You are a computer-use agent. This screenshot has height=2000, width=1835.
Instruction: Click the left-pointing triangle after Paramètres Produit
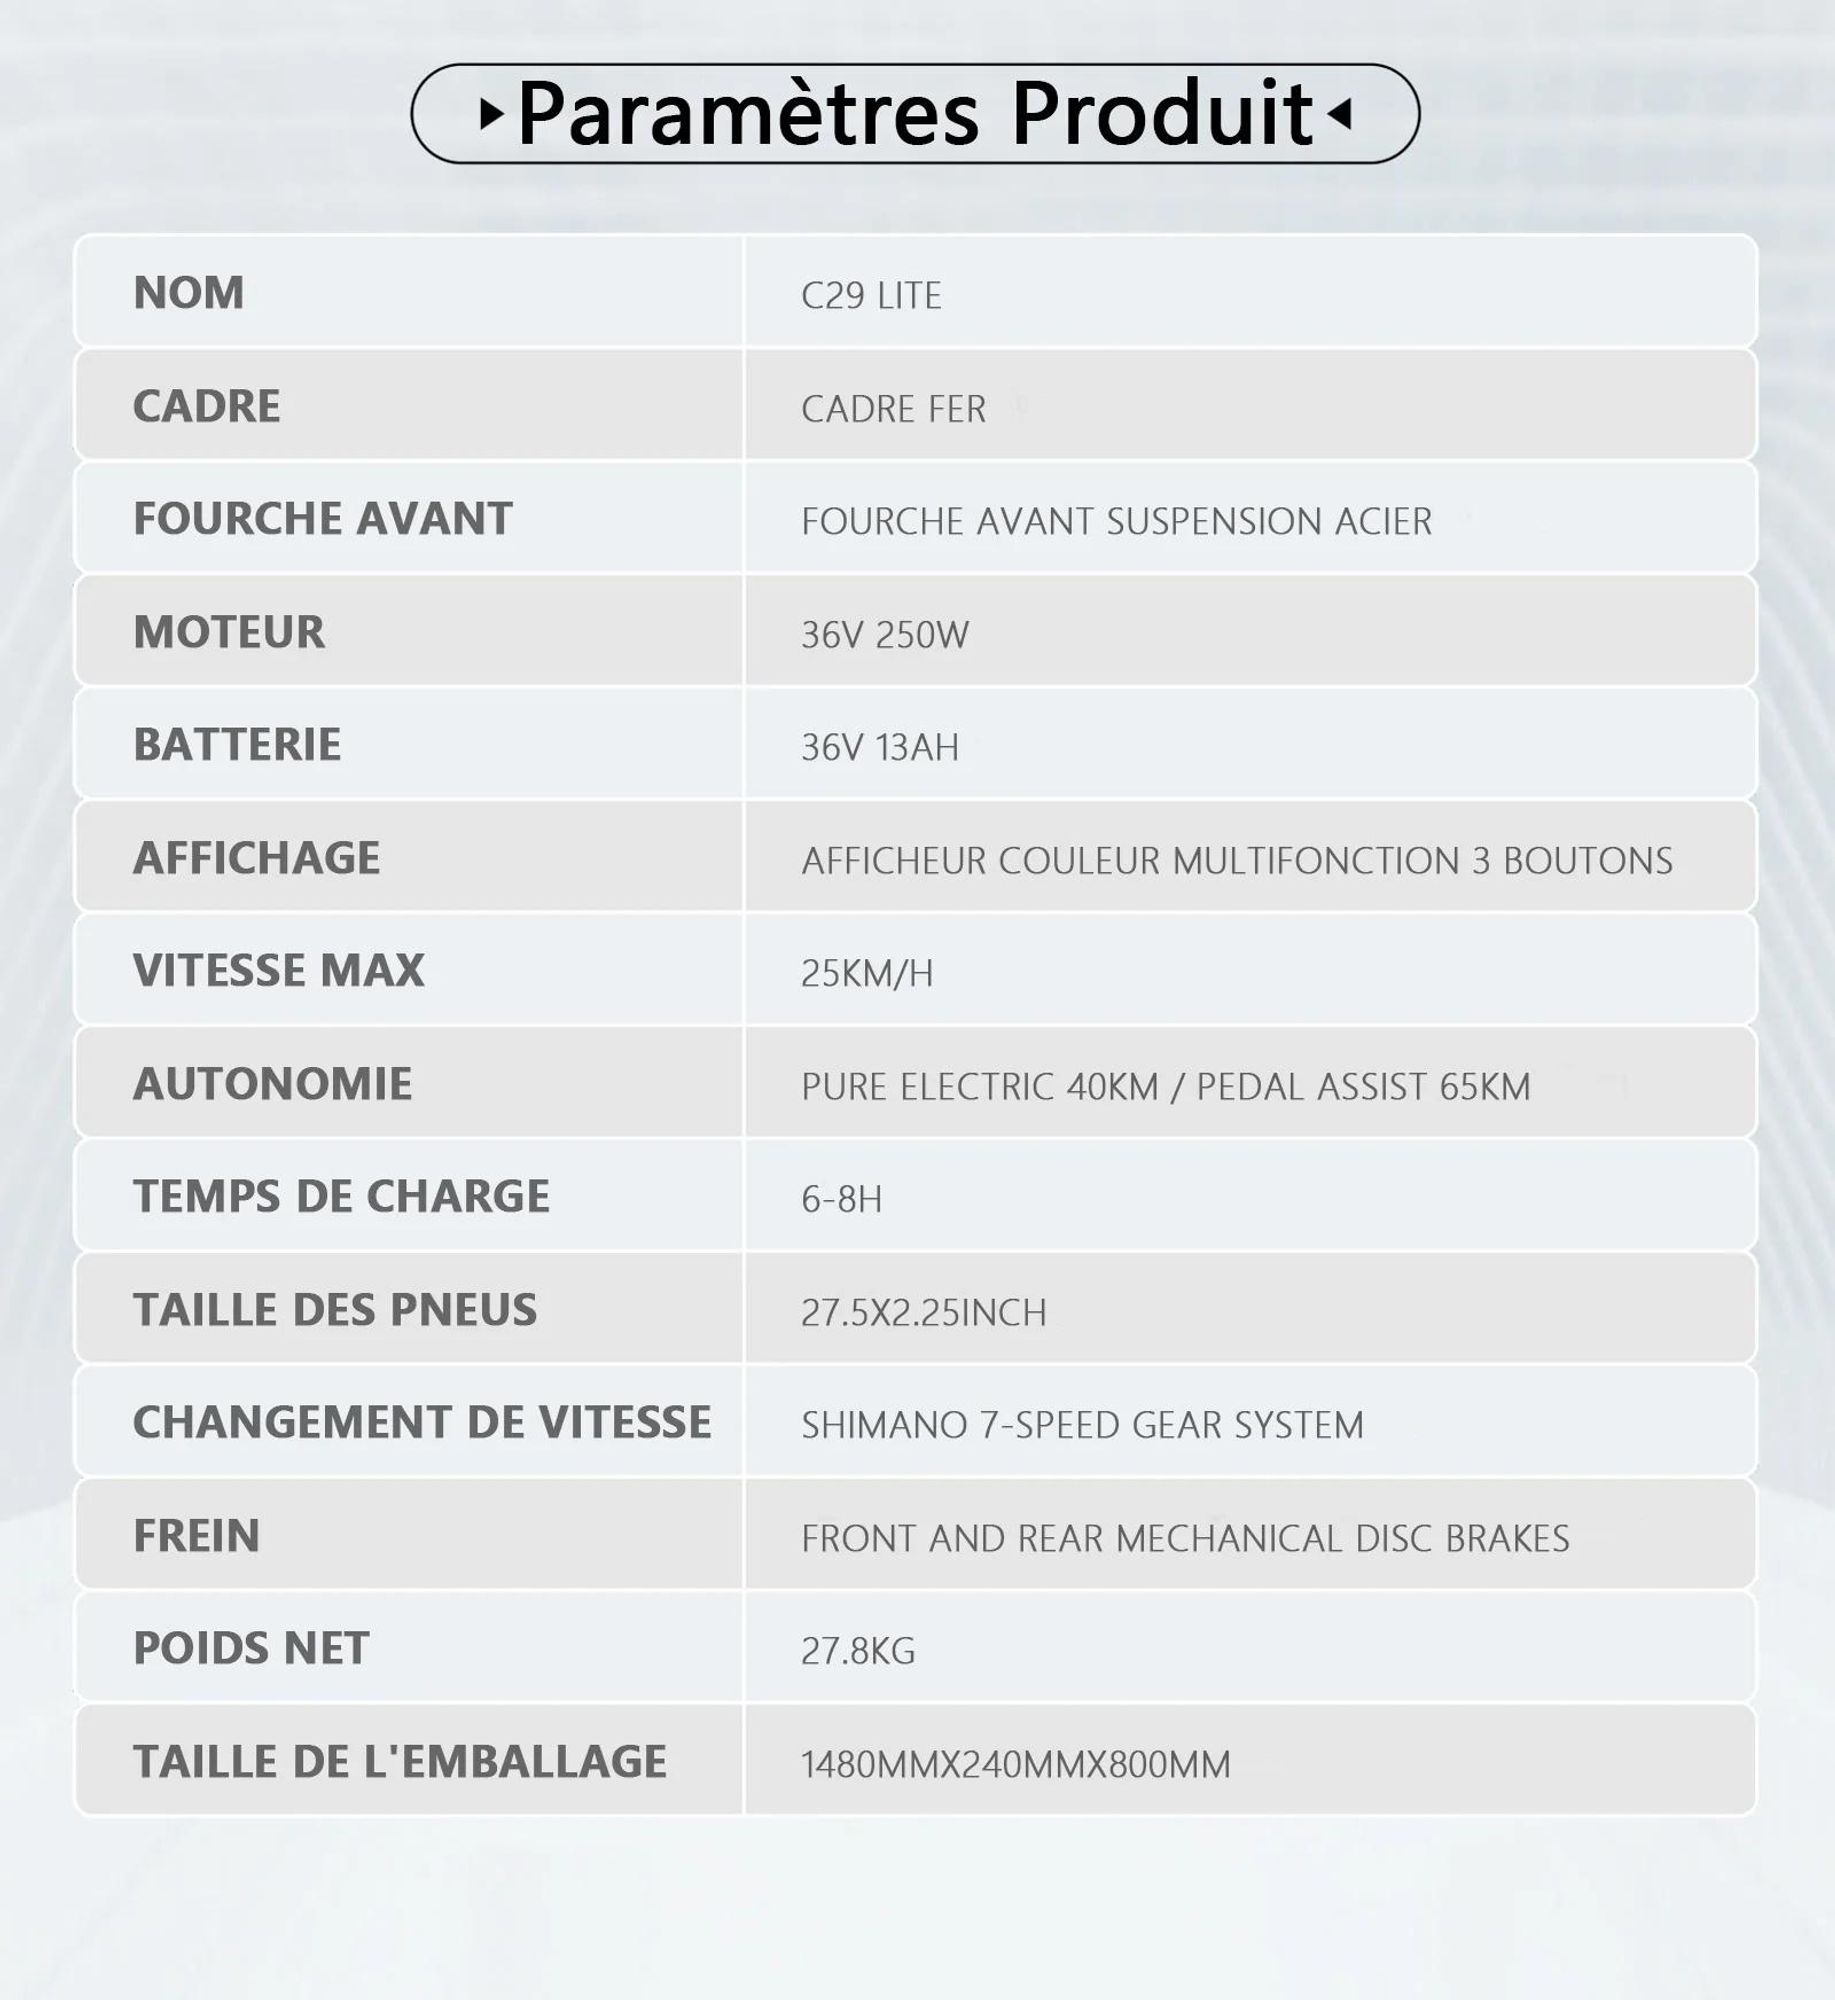tap(1340, 114)
